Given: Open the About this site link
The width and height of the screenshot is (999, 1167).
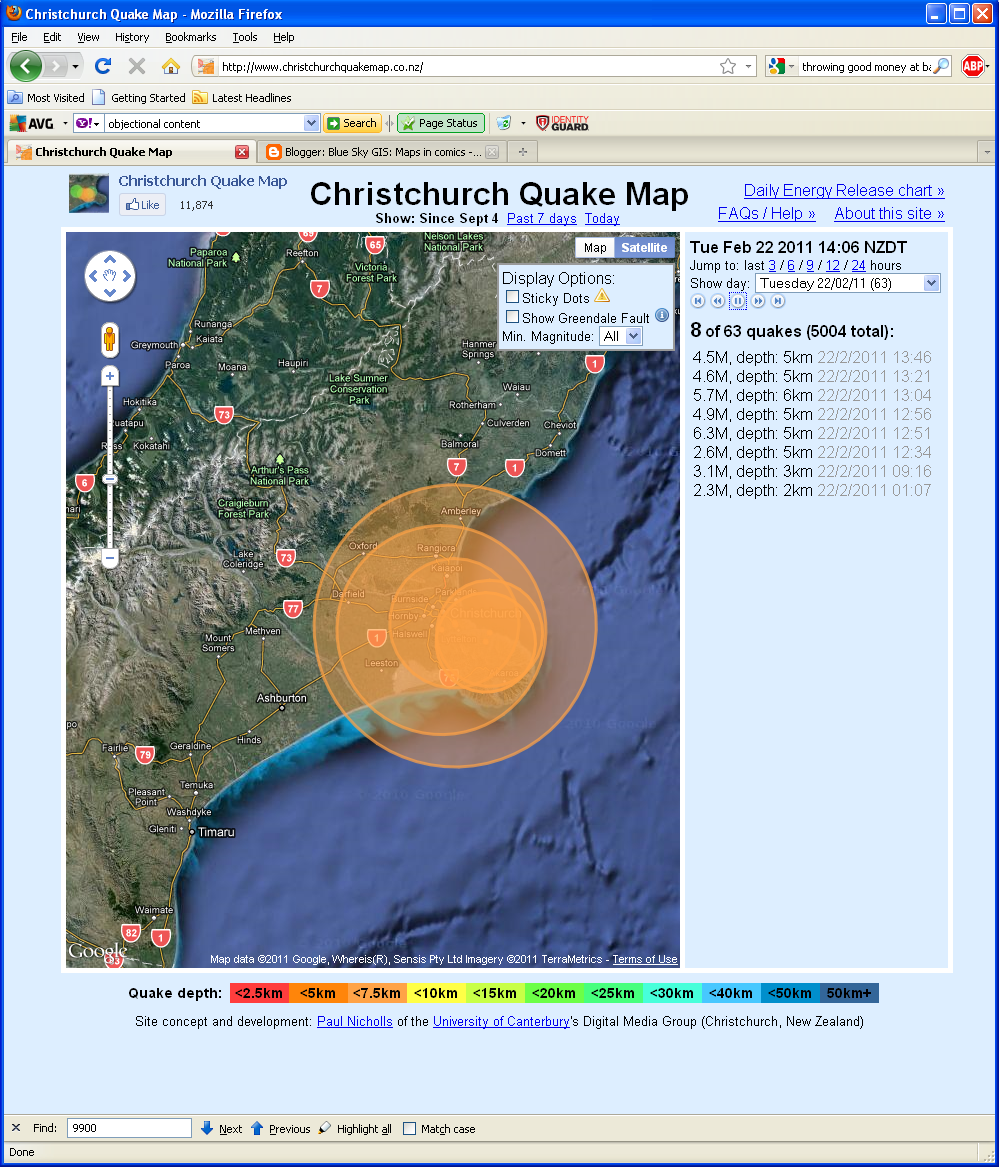Looking at the screenshot, I should tap(889, 214).
